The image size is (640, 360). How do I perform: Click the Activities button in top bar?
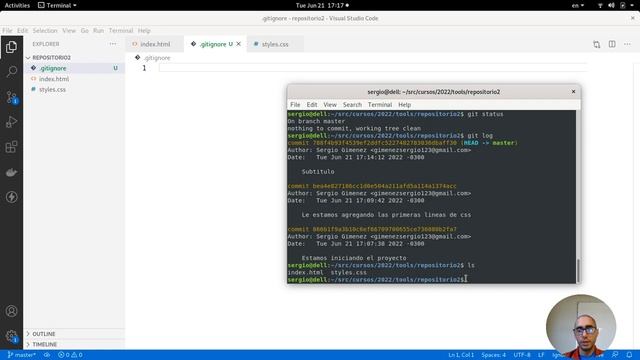pyautogui.click(x=17, y=5)
